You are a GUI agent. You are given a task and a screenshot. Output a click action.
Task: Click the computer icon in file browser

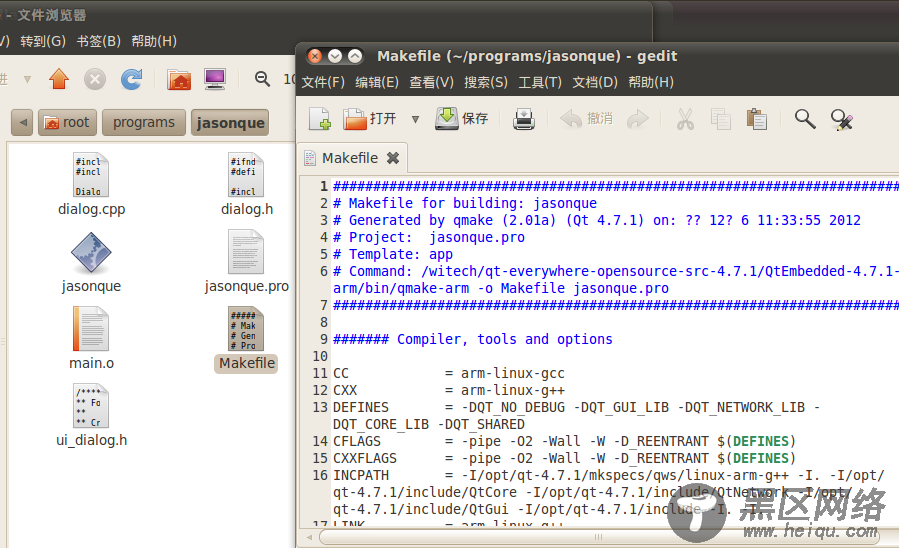(x=215, y=79)
